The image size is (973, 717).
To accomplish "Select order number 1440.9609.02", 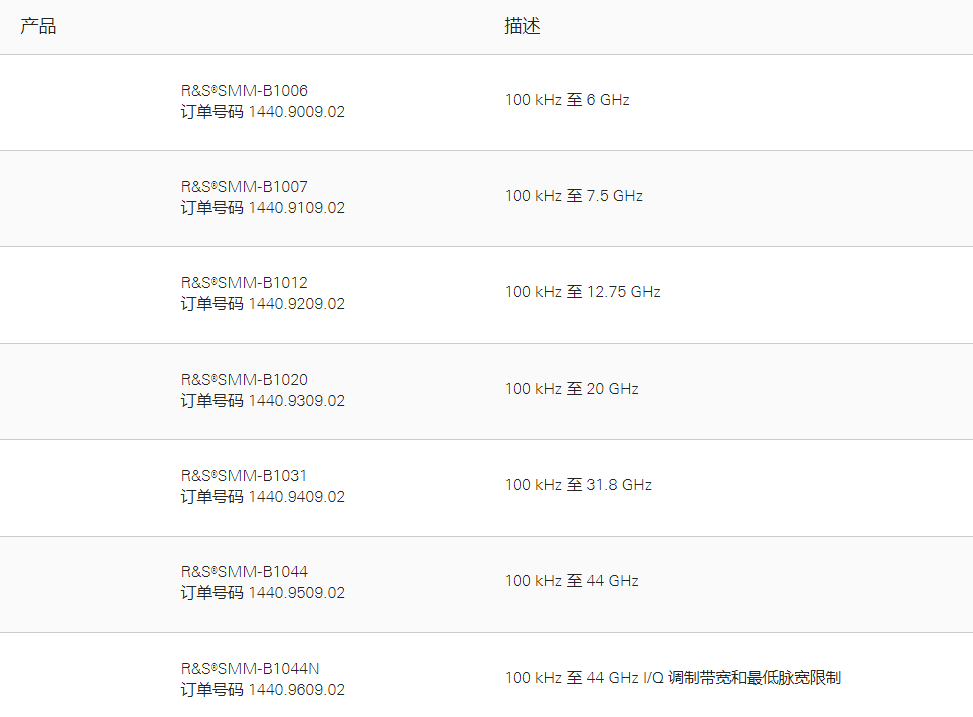I will tap(296, 690).
